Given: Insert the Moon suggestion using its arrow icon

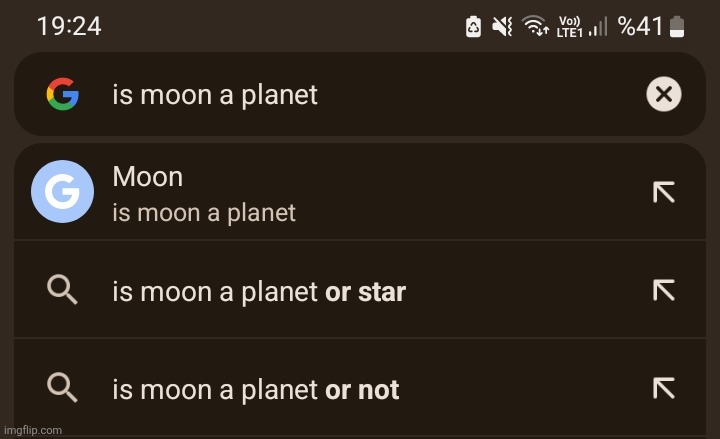Looking at the screenshot, I should pyautogui.click(x=663, y=192).
